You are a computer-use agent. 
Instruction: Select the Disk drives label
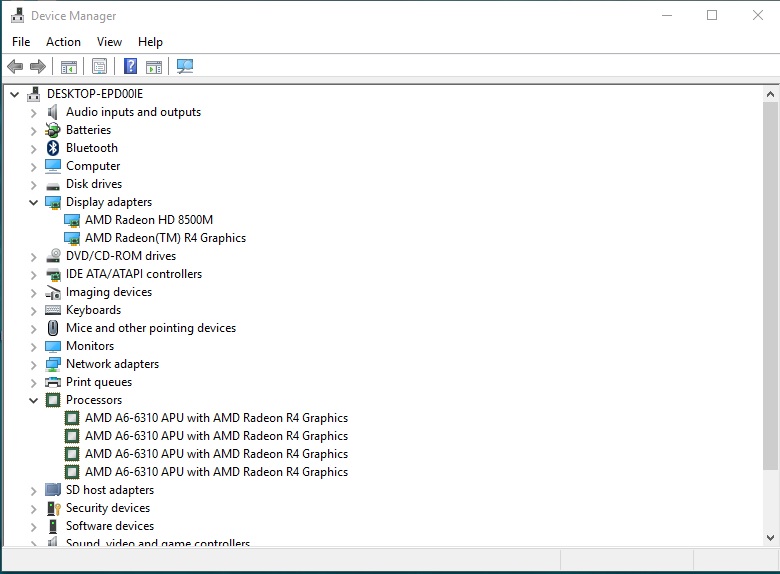pos(94,184)
